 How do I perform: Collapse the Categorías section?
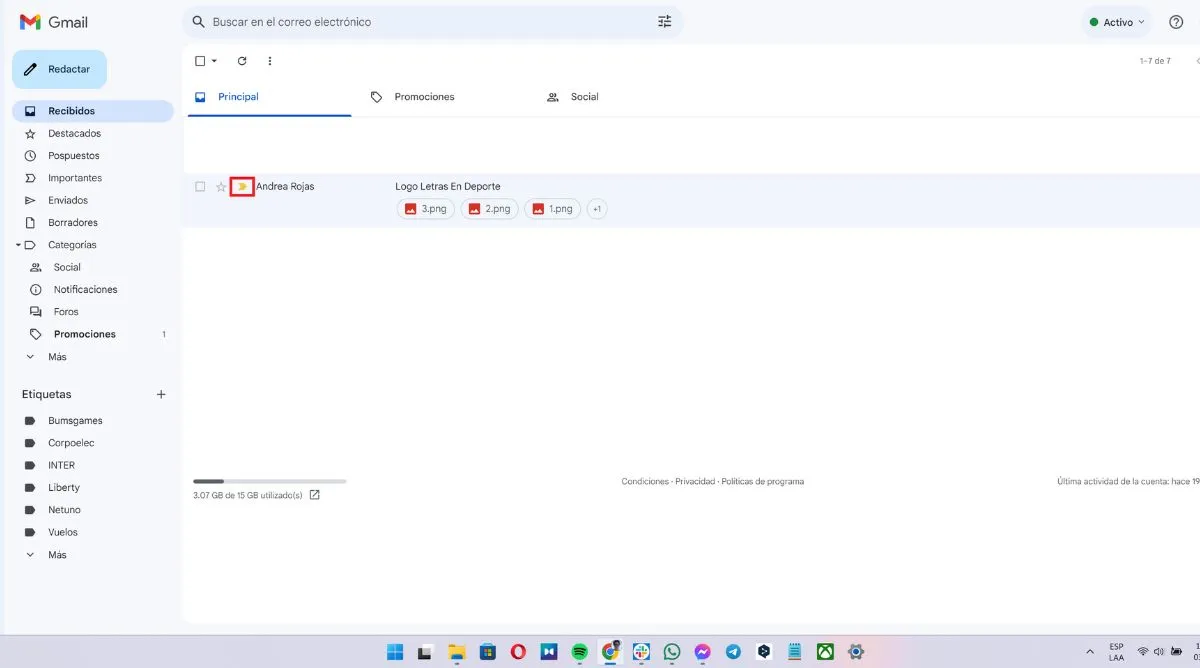17,244
